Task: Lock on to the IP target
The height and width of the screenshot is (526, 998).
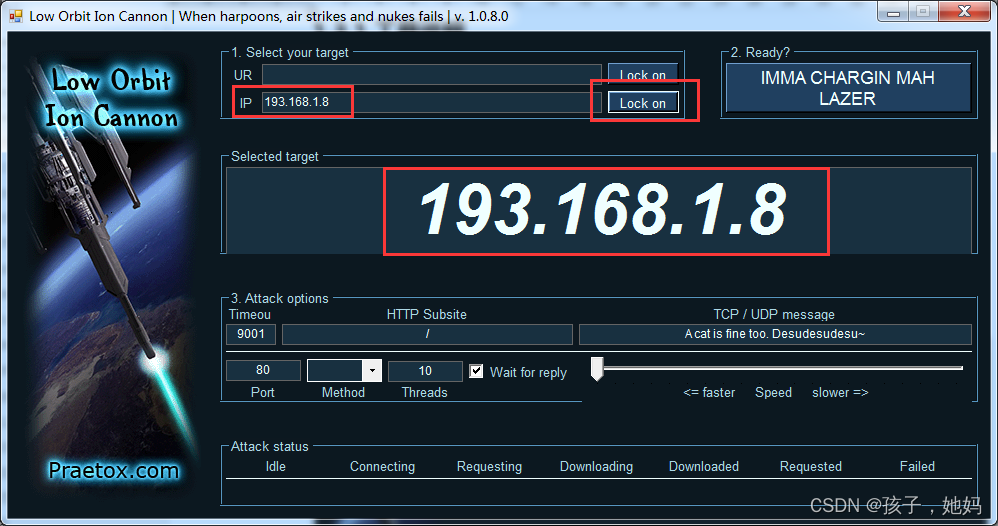Action: pyautogui.click(x=643, y=103)
